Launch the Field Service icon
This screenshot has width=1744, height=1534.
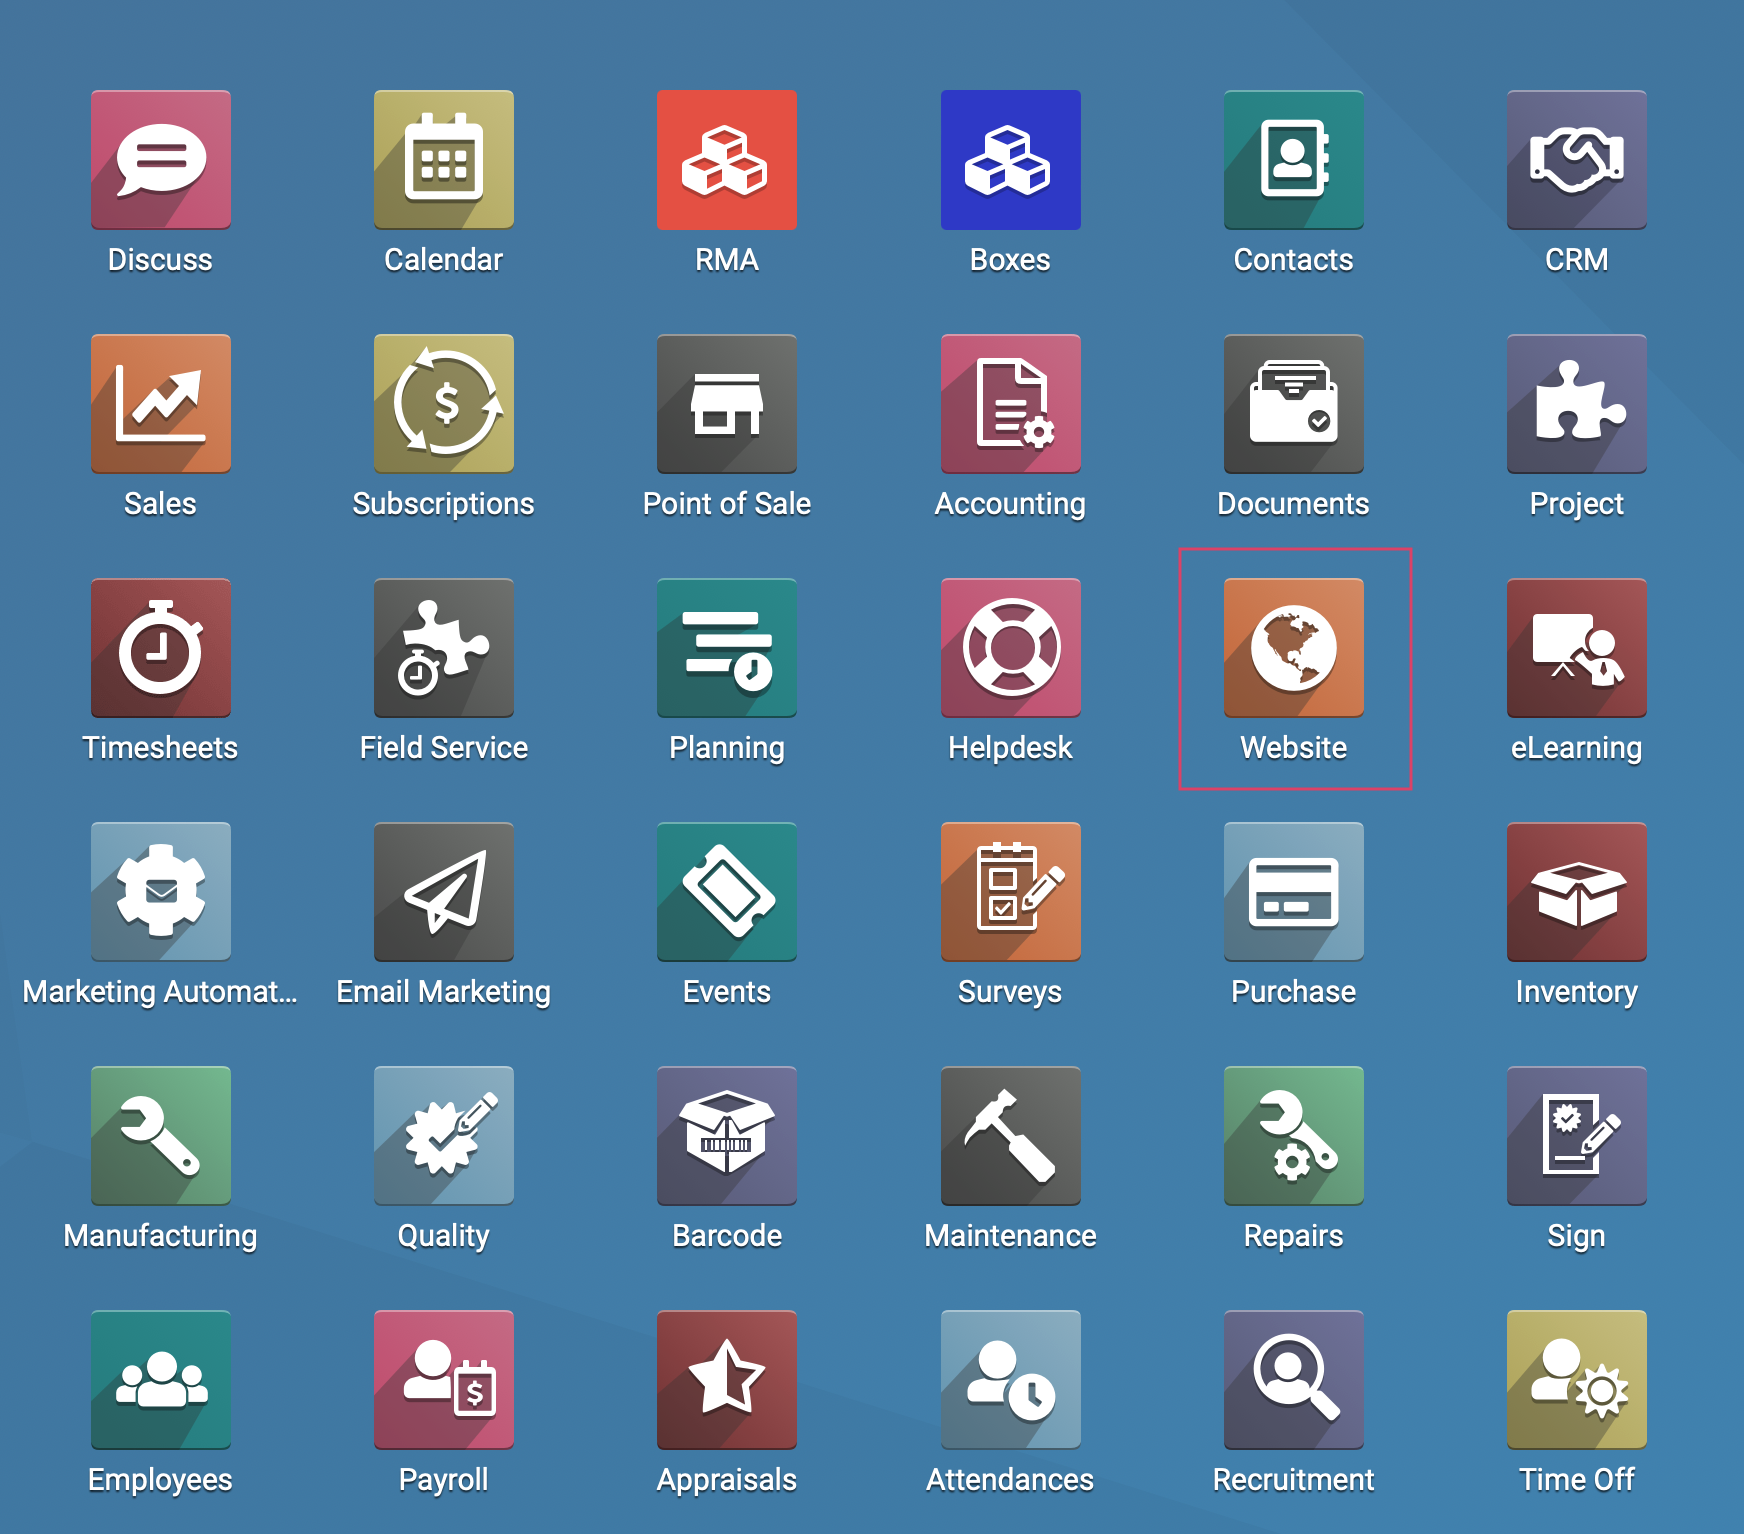[444, 648]
